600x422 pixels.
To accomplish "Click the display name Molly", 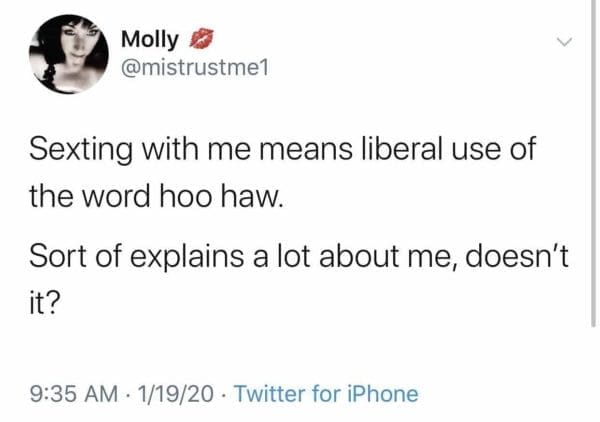I will point(149,40).
